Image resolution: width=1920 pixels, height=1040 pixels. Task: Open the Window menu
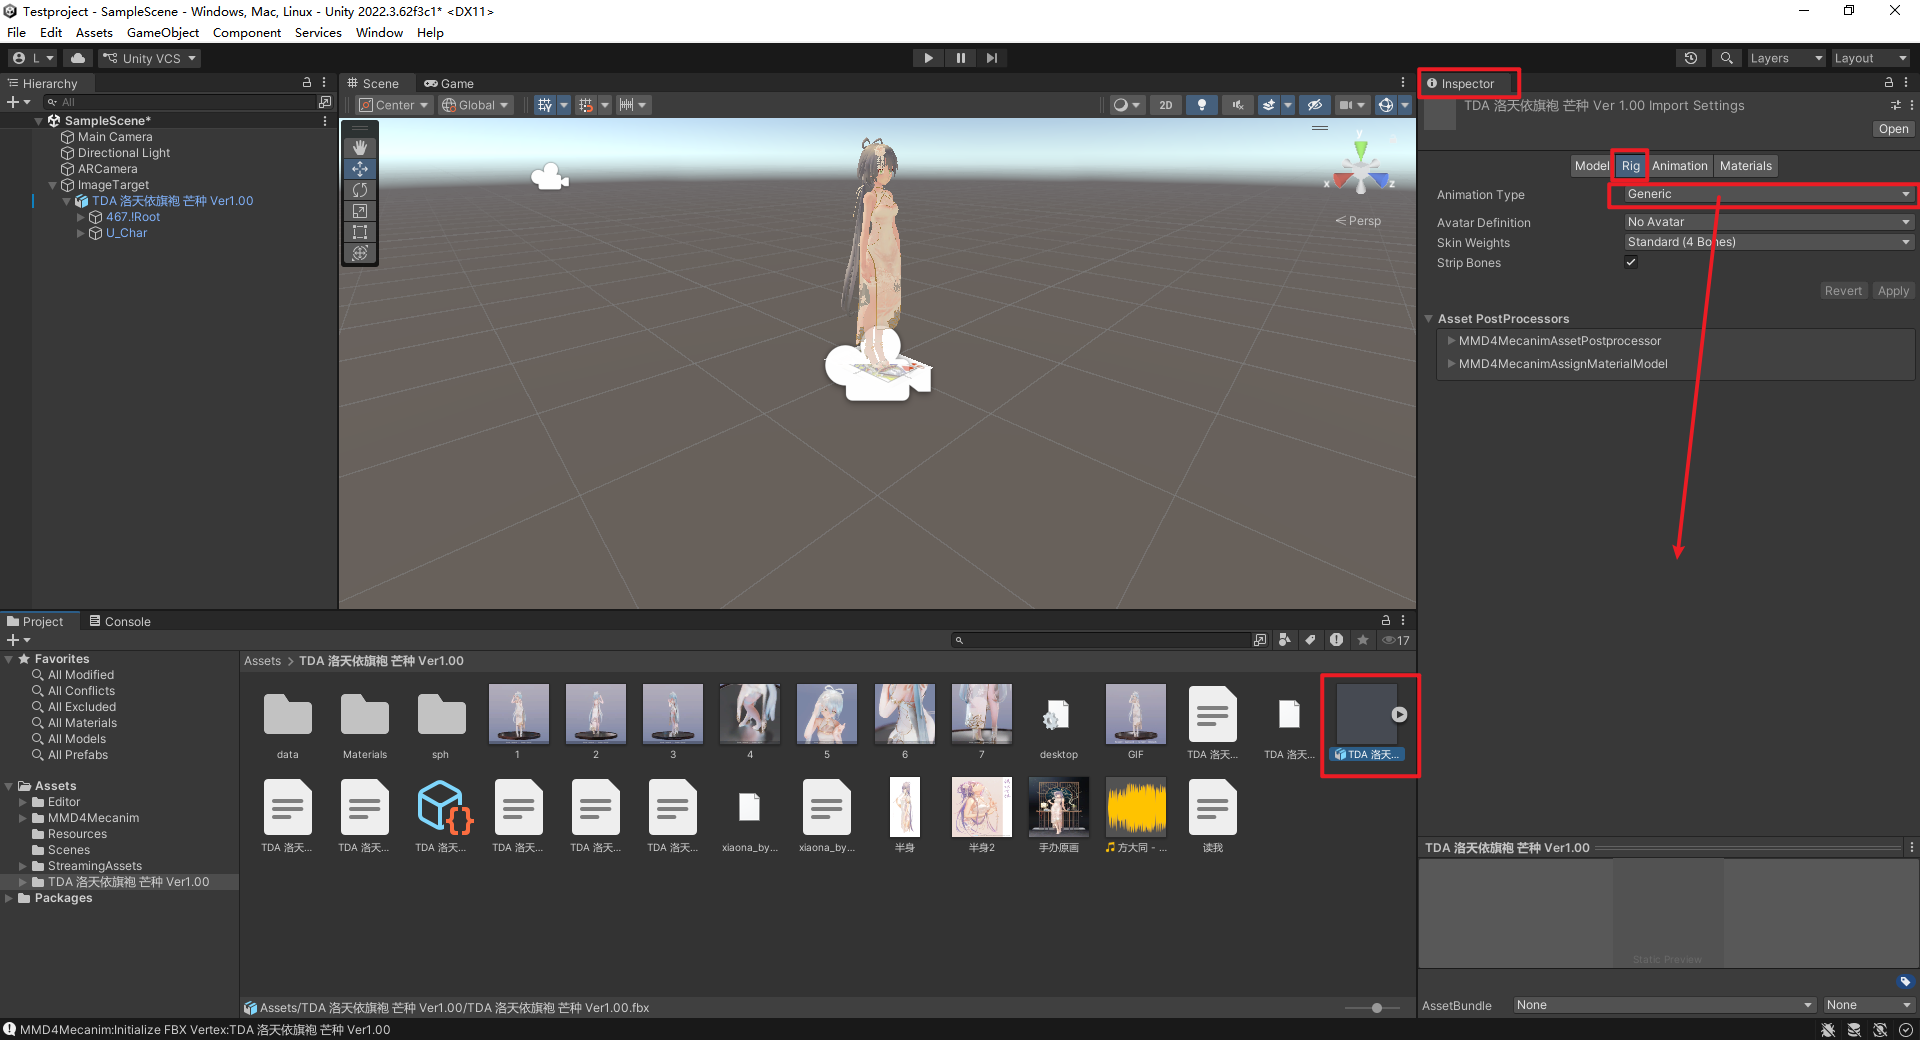(379, 33)
